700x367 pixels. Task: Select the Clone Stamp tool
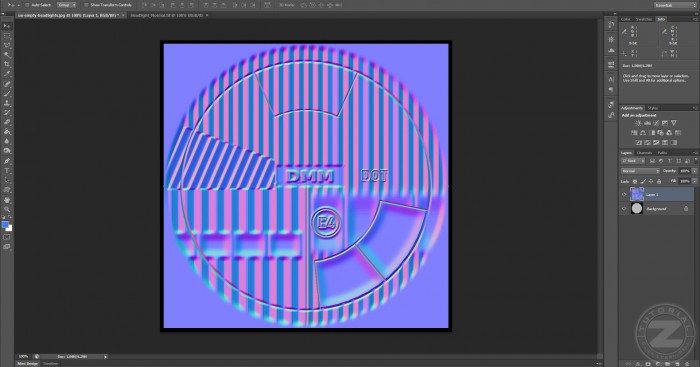(x=7, y=103)
